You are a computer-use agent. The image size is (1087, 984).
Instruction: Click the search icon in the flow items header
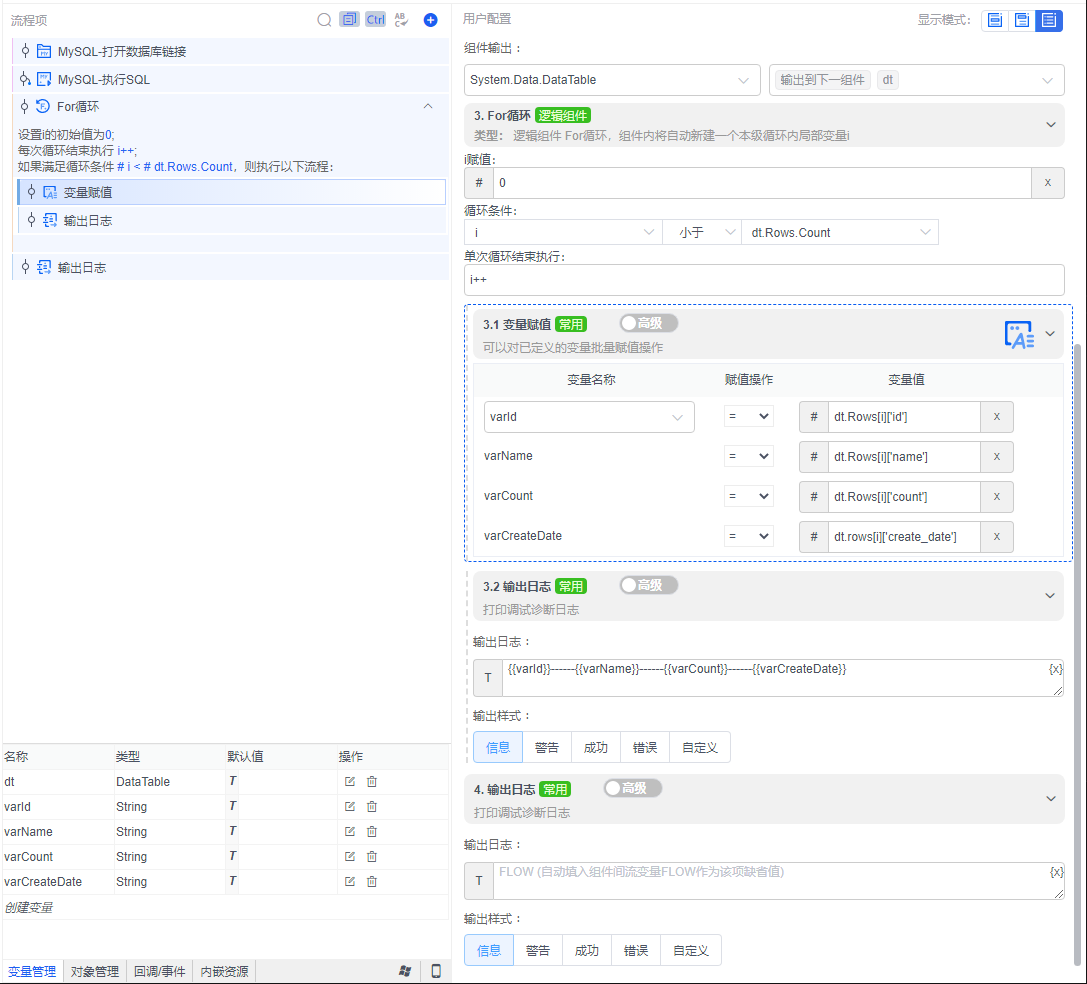pyautogui.click(x=324, y=20)
